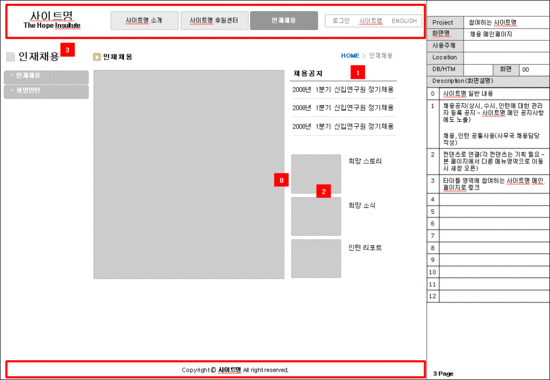This screenshot has height=380, width=550.
Task: Click the 3 Page label
Action: point(443,374)
